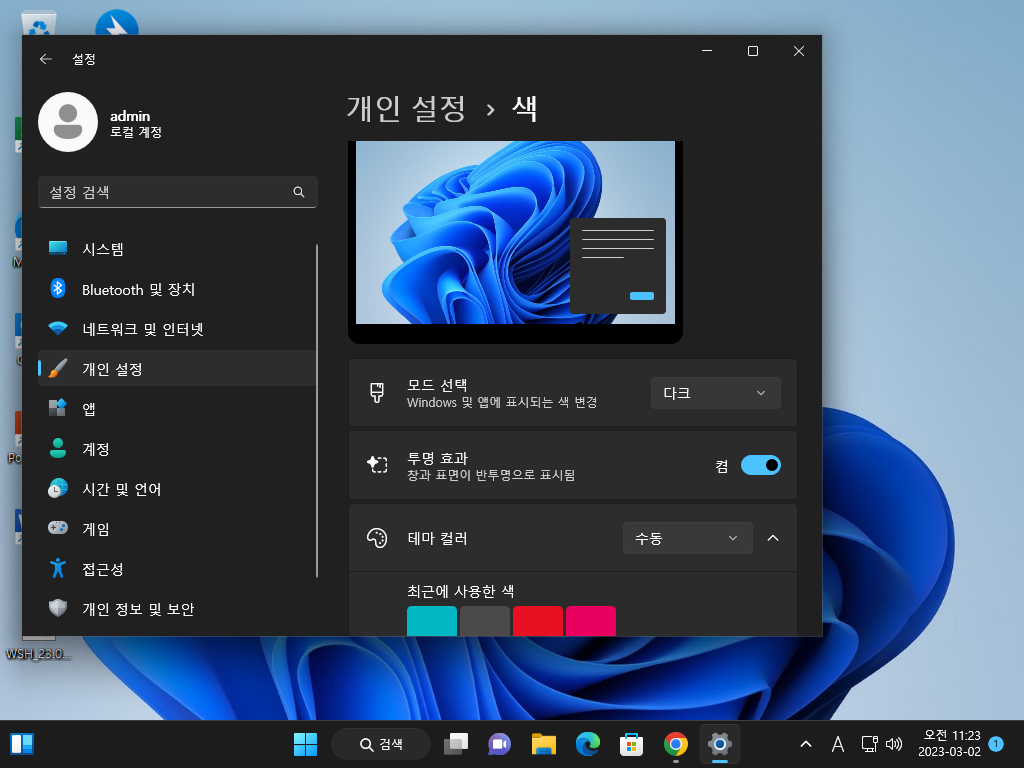Pick the red recent color swatch
The width and height of the screenshot is (1024, 768).
(537, 621)
